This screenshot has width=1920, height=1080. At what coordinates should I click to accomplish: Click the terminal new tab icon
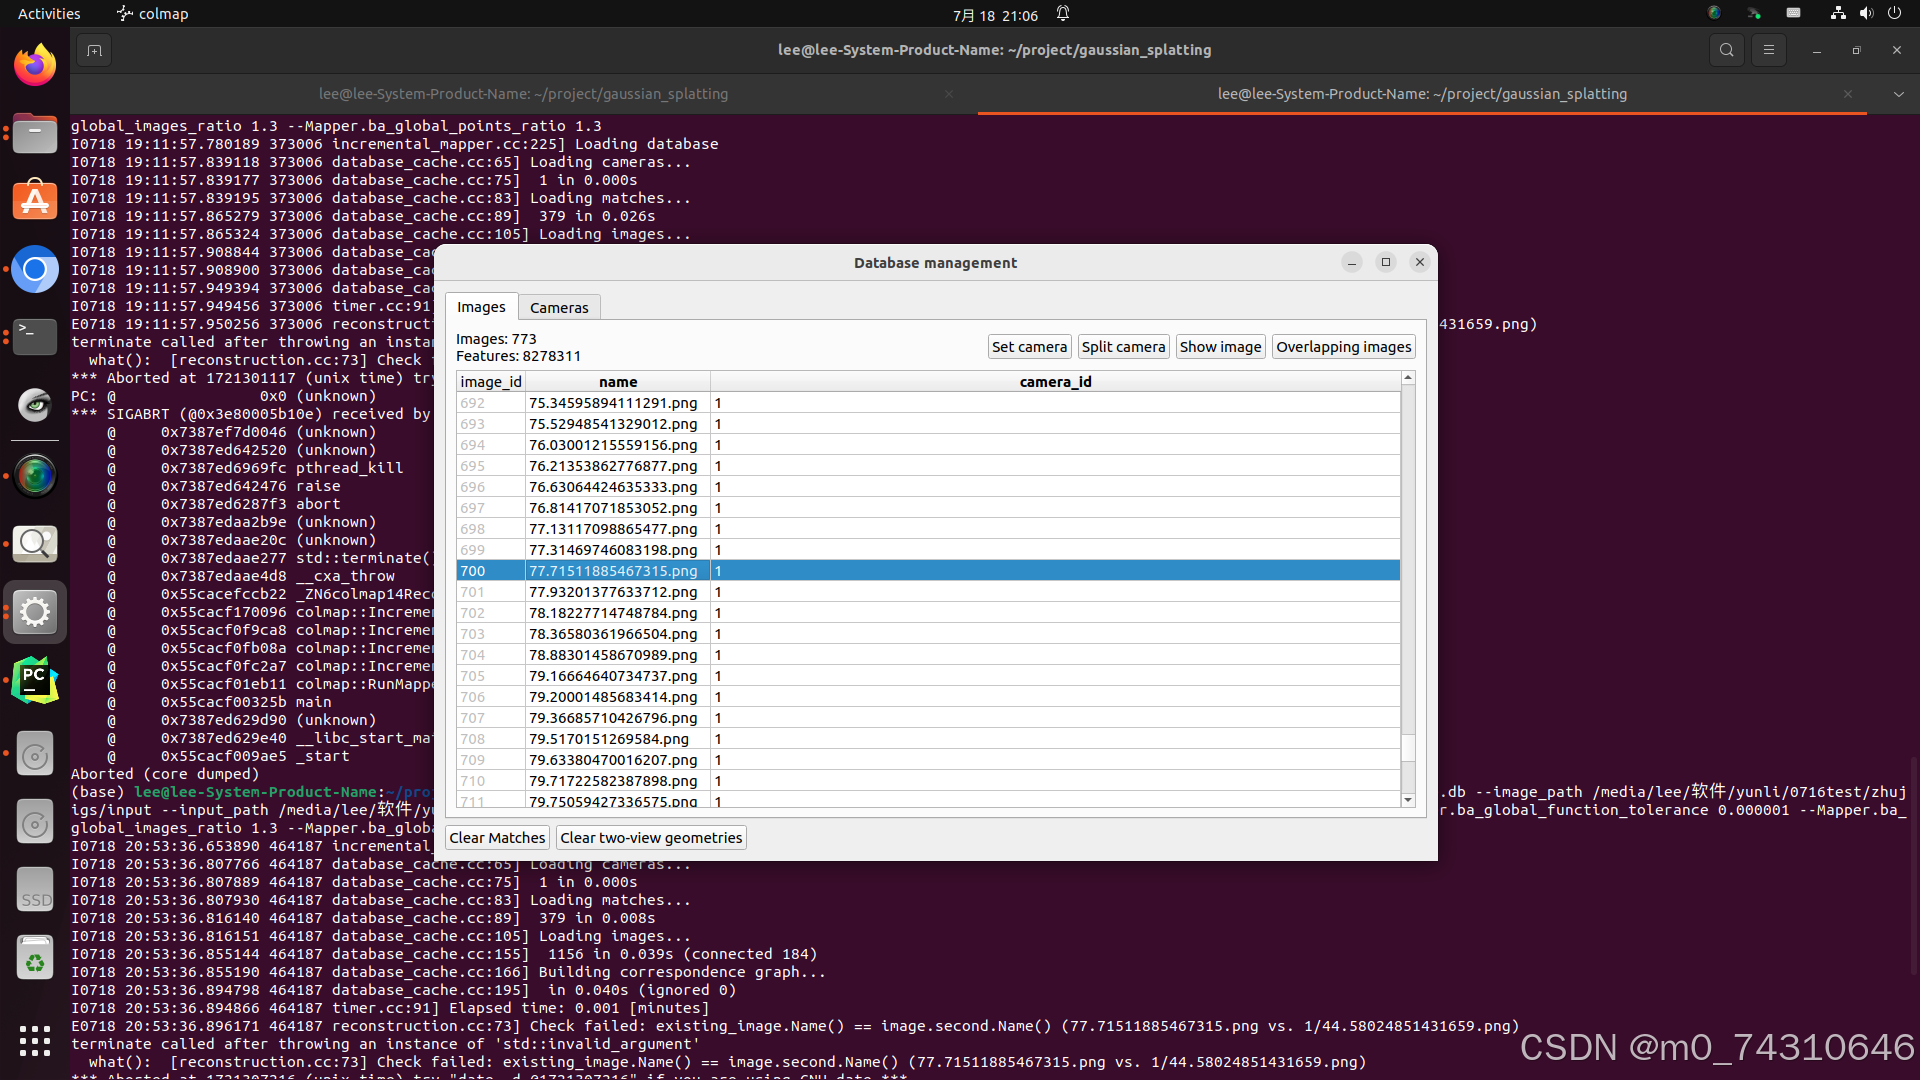(94, 50)
